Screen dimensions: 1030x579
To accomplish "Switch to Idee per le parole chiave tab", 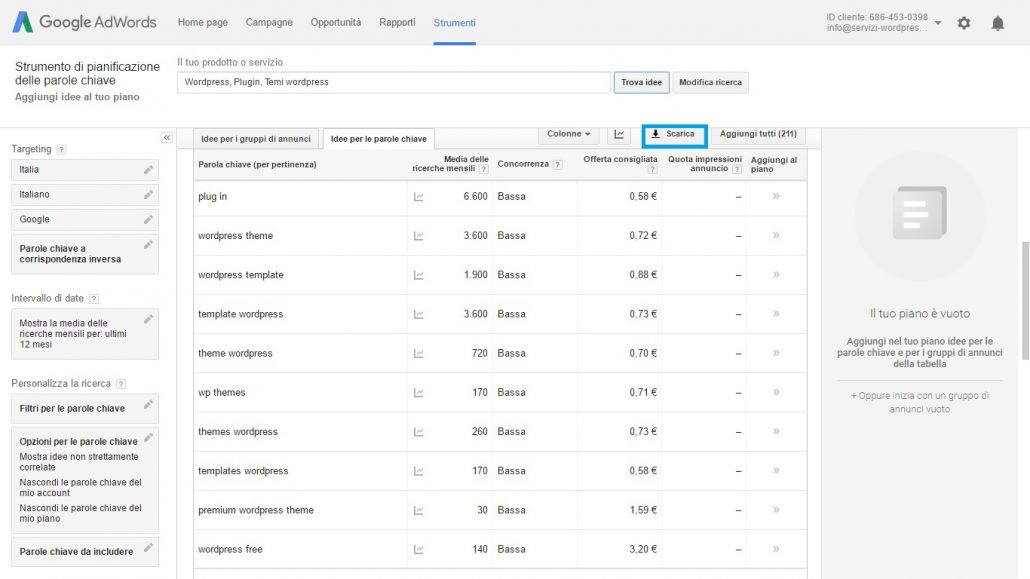I will (x=378, y=139).
